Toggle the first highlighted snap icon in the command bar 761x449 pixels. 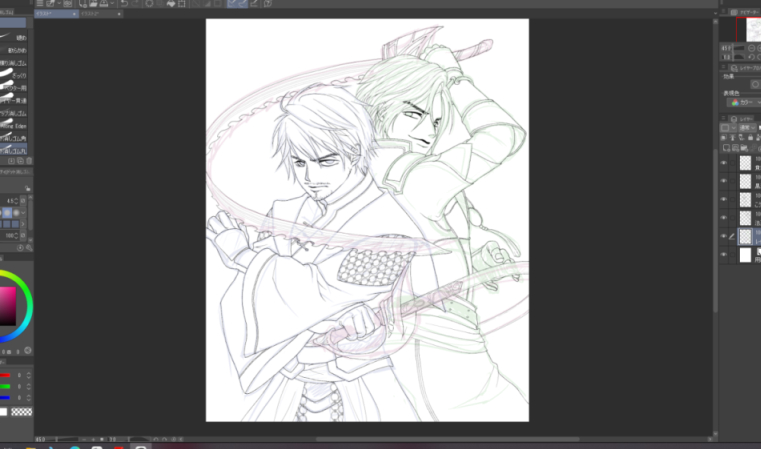[232, 3]
